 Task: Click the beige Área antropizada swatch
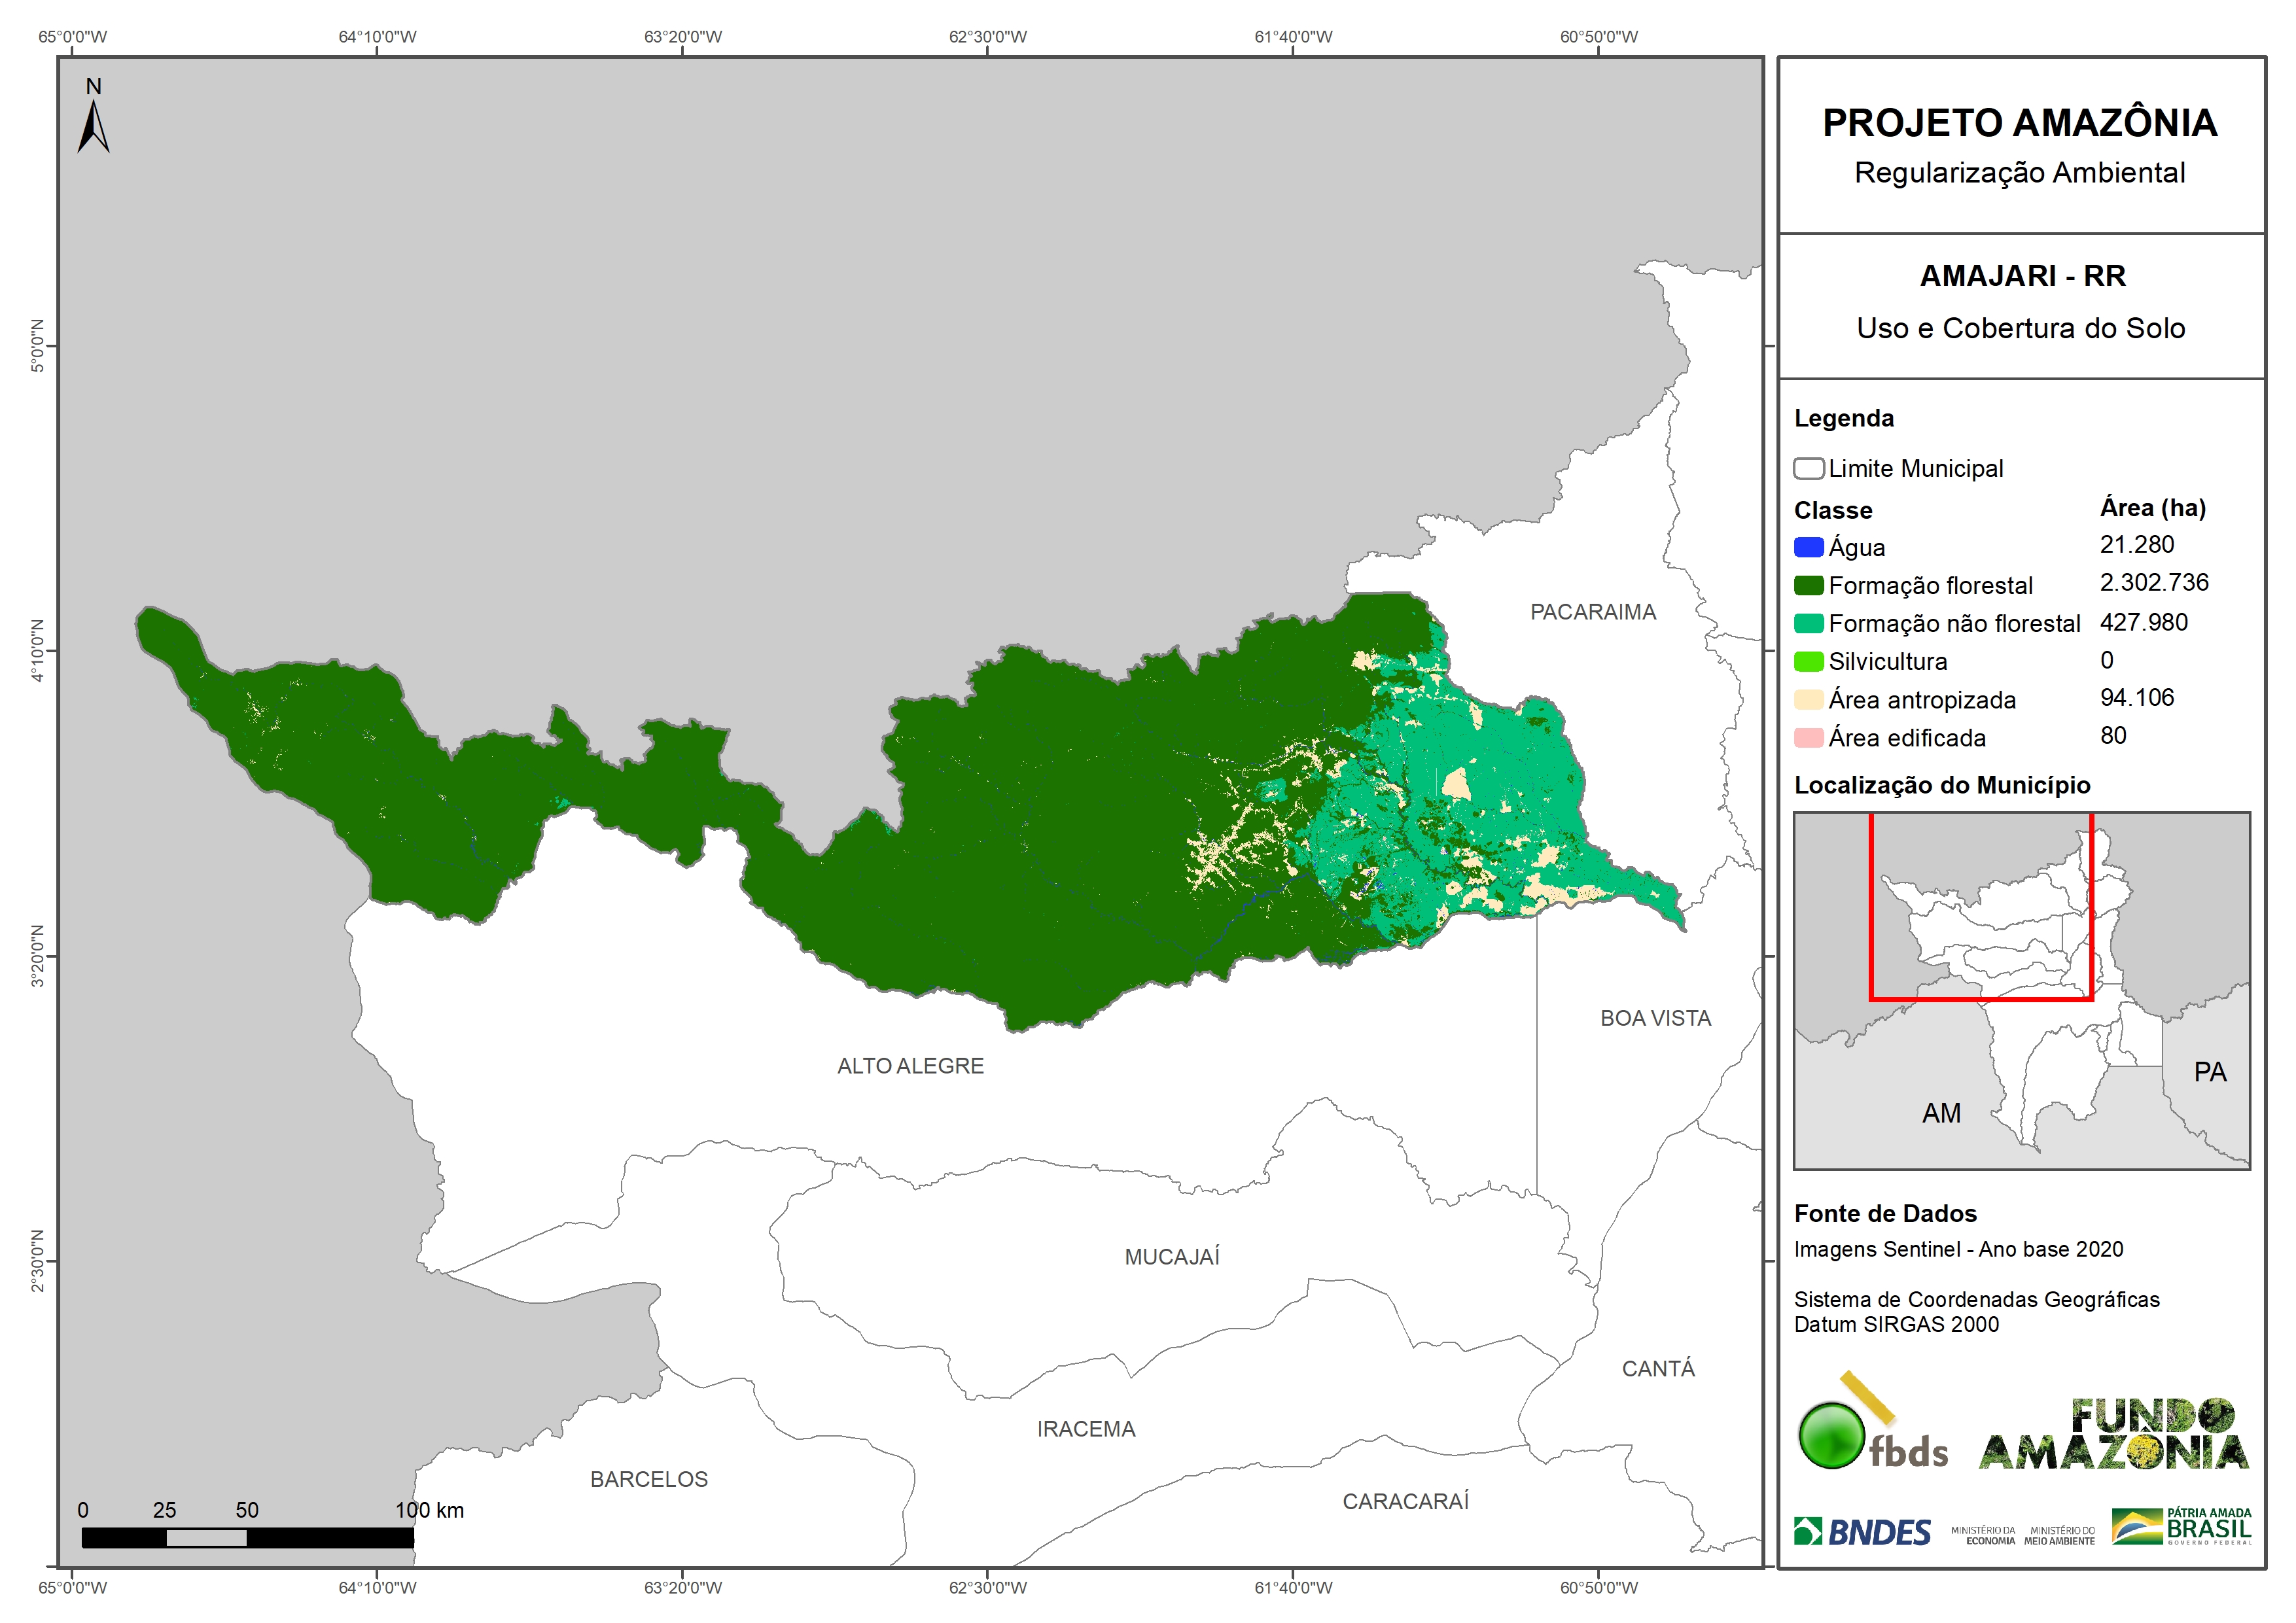point(1808,699)
